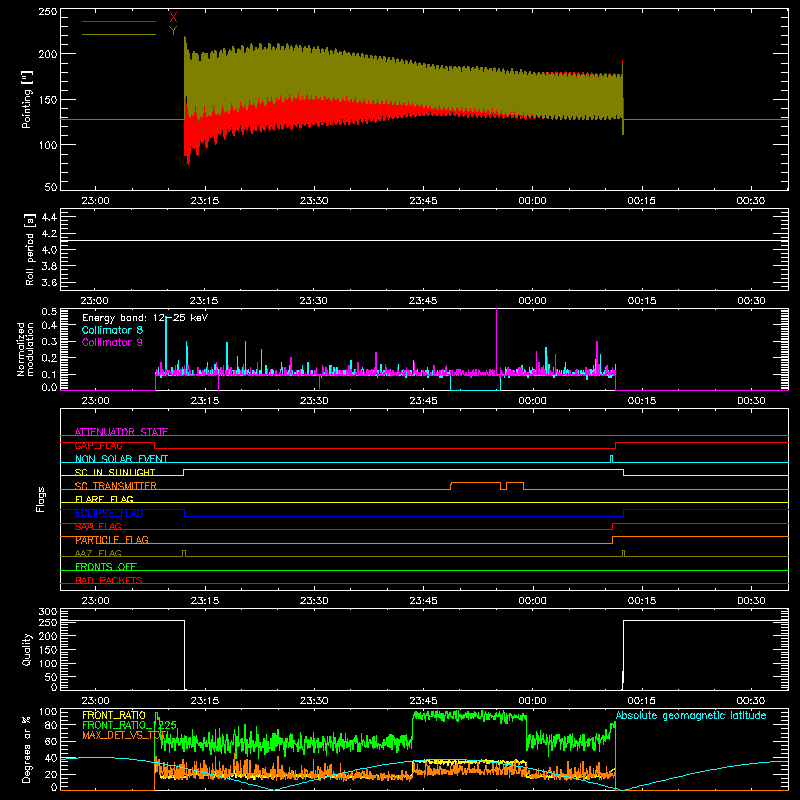Click the Pointing axis title
The width and height of the screenshot is (800, 800).
pos(27,99)
